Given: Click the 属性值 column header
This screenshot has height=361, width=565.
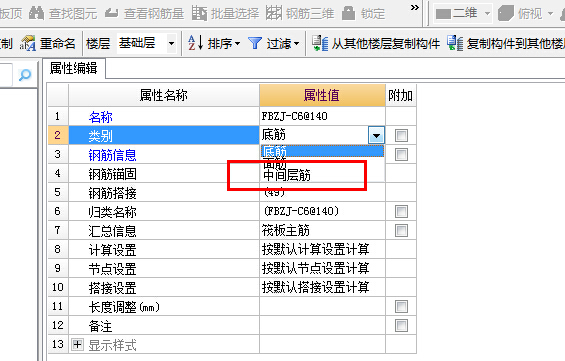Looking at the screenshot, I should [322, 95].
